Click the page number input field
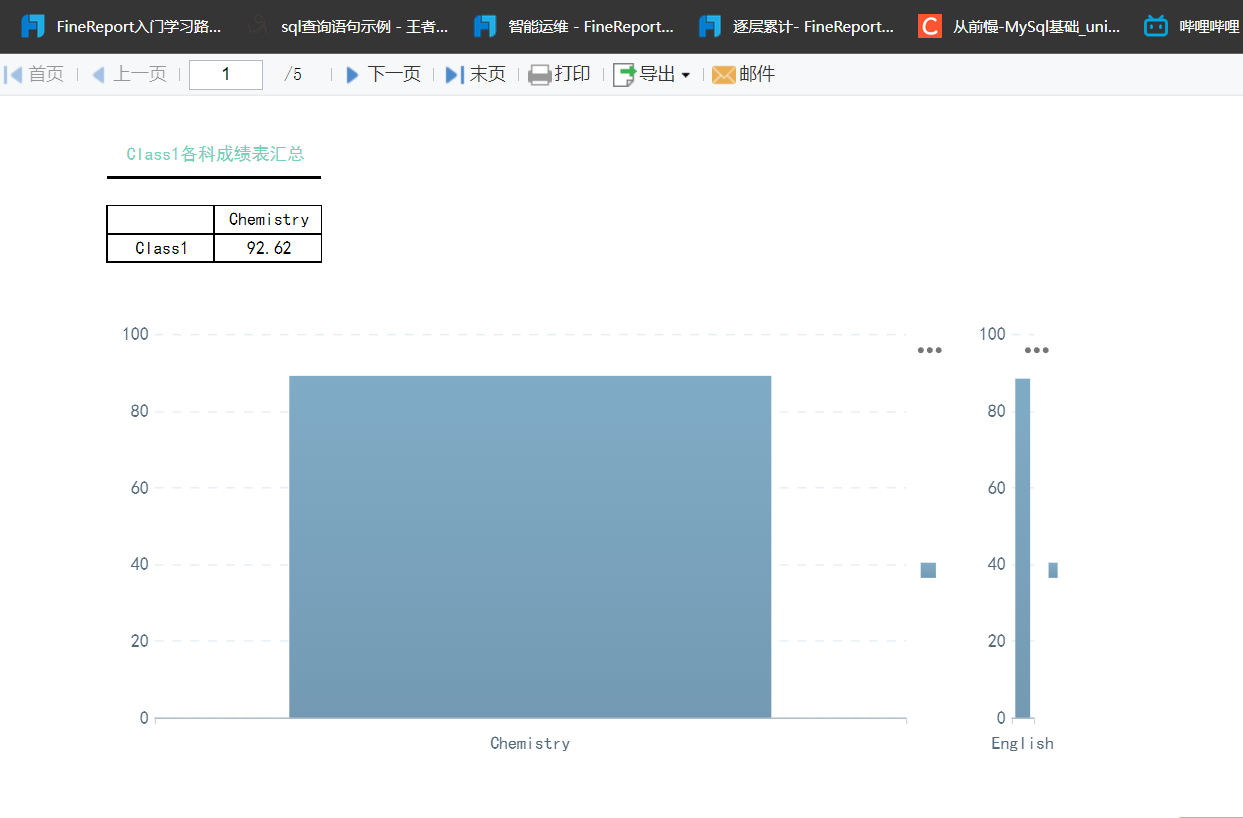 coord(226,74)
